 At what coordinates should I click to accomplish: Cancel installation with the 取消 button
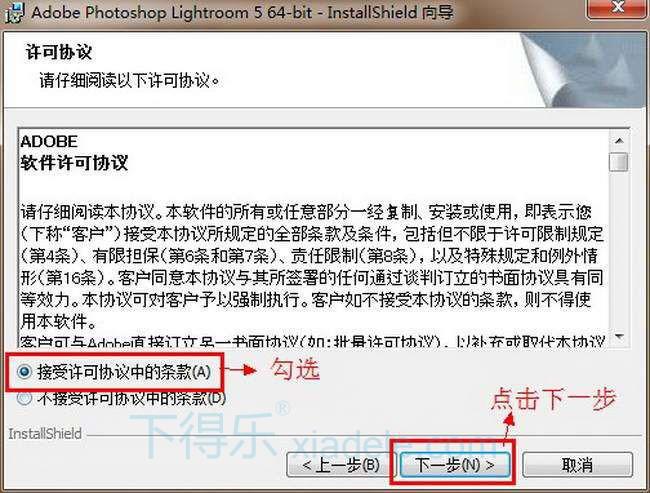(x=577, y=465)
